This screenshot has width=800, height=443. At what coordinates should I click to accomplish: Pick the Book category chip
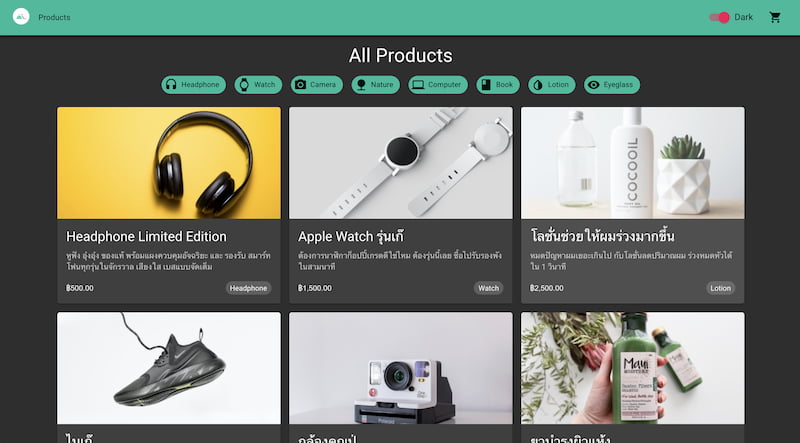pyautogui.click(x=498, y=85)
